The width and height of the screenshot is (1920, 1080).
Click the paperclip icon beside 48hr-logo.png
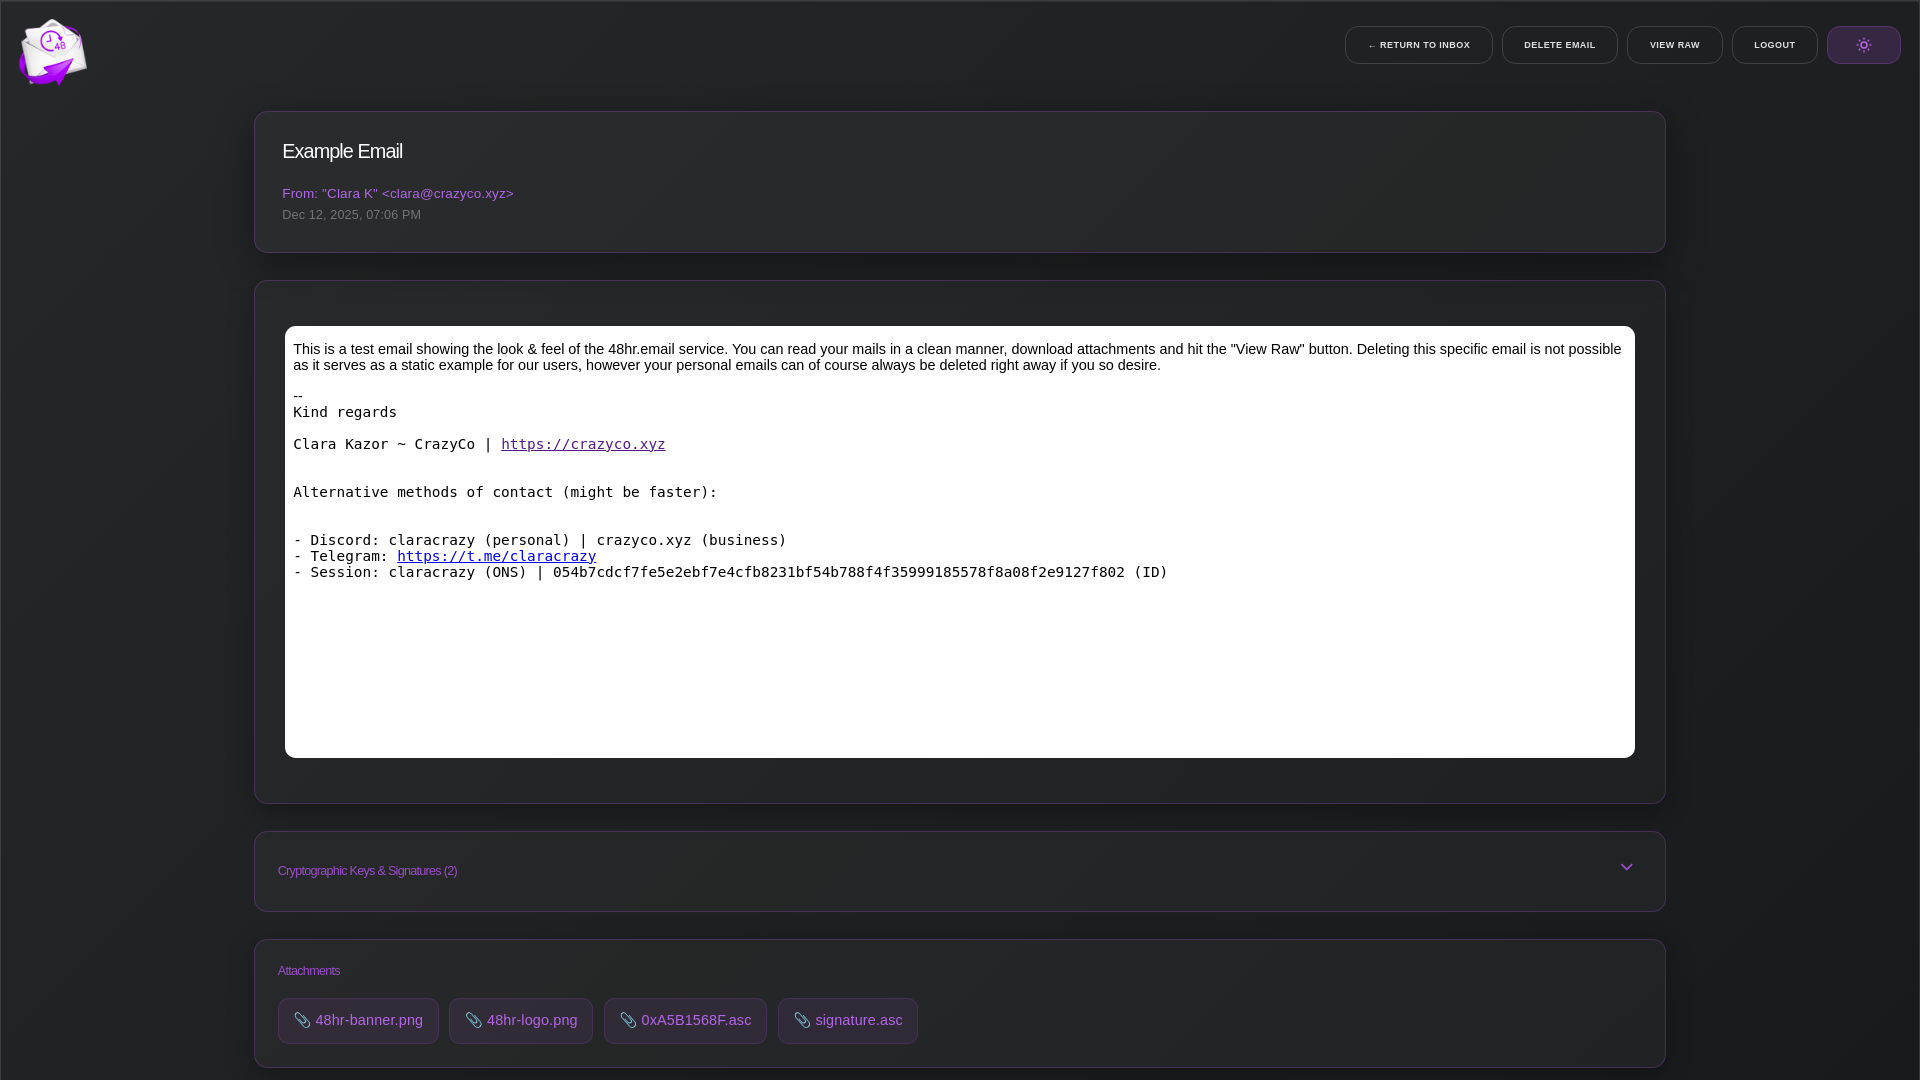[x=473, y=1020]
